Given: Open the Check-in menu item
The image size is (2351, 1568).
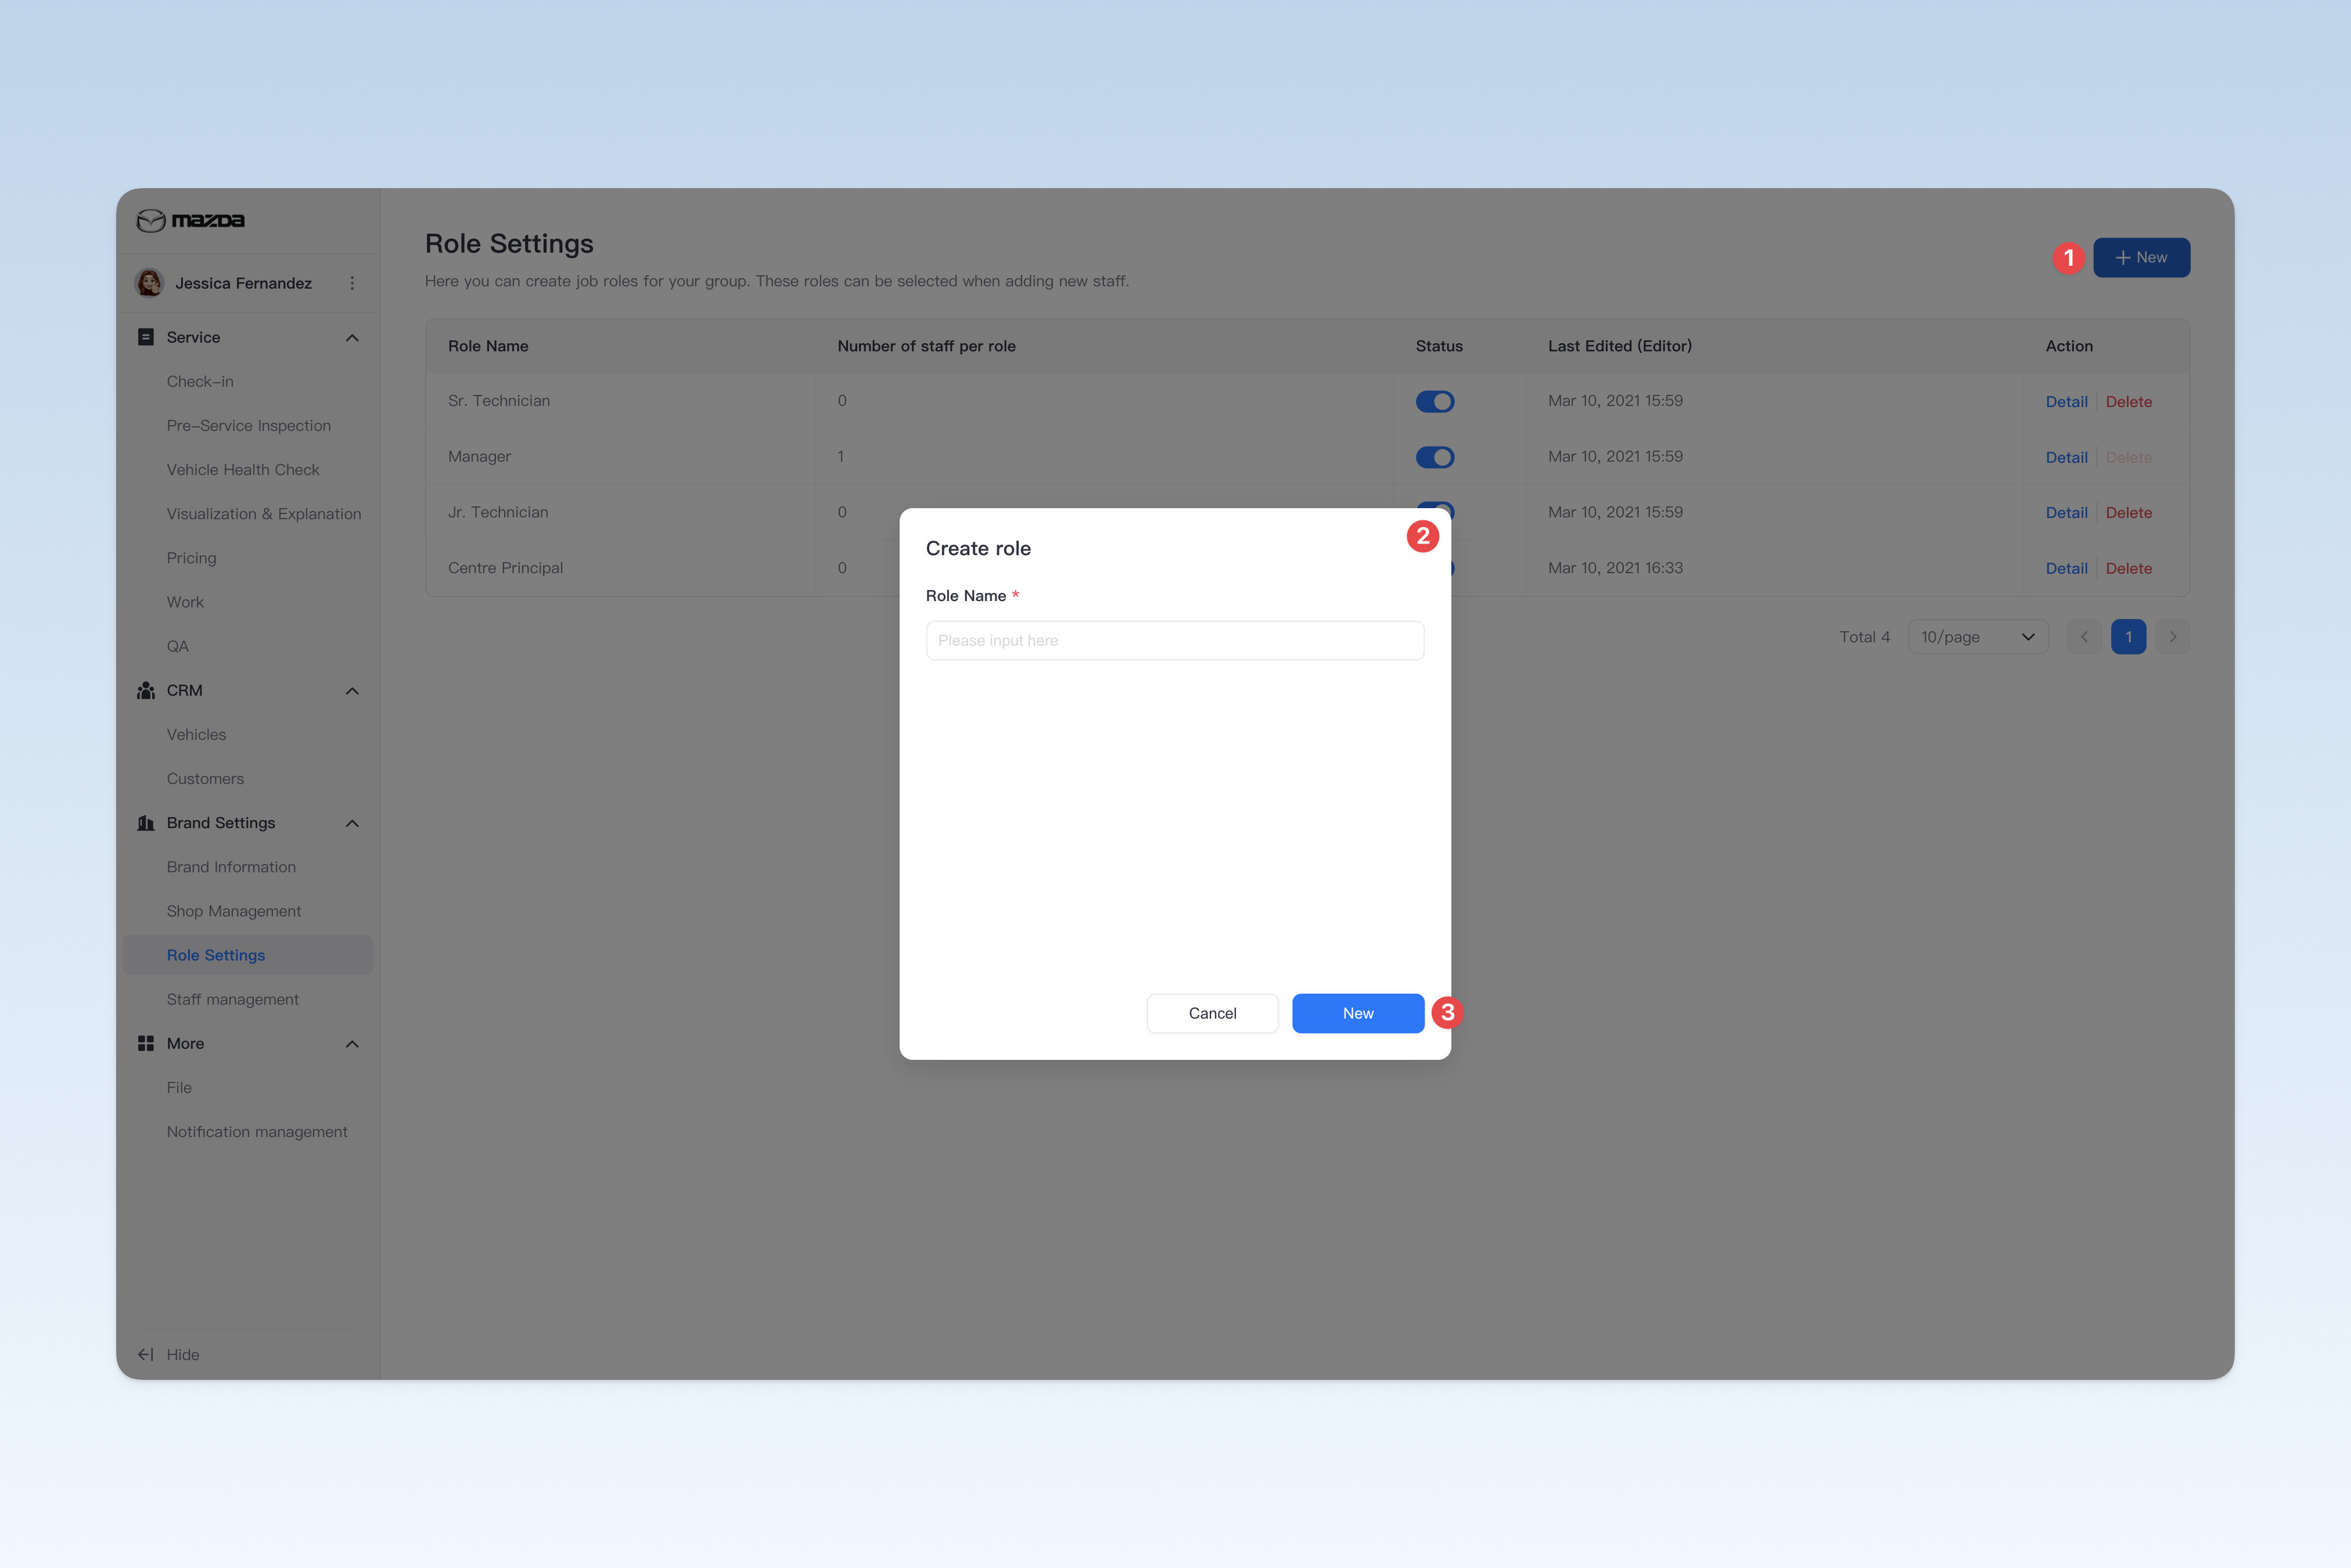Looking at the screenshot, I should coord(200,381).
